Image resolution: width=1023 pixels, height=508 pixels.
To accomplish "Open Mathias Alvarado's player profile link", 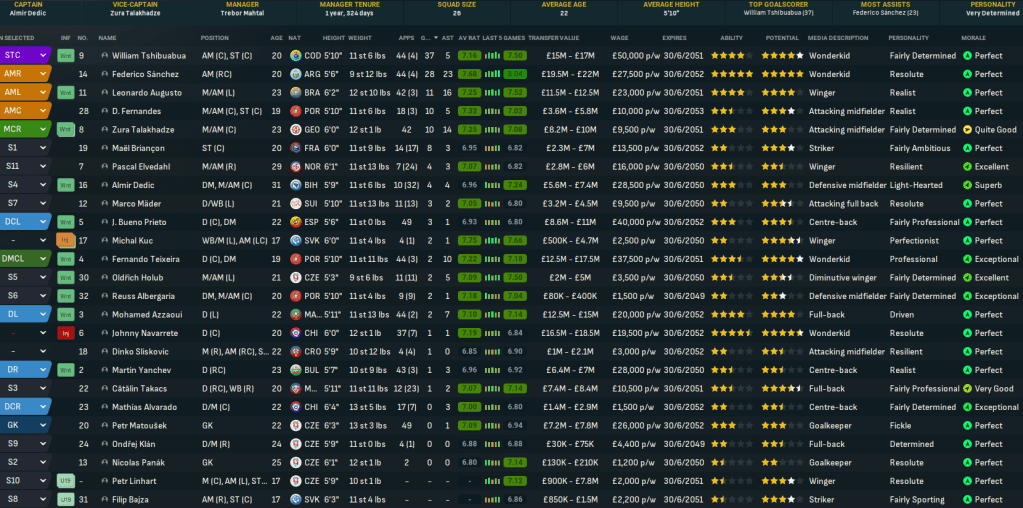I will click(x=145, y=407).
